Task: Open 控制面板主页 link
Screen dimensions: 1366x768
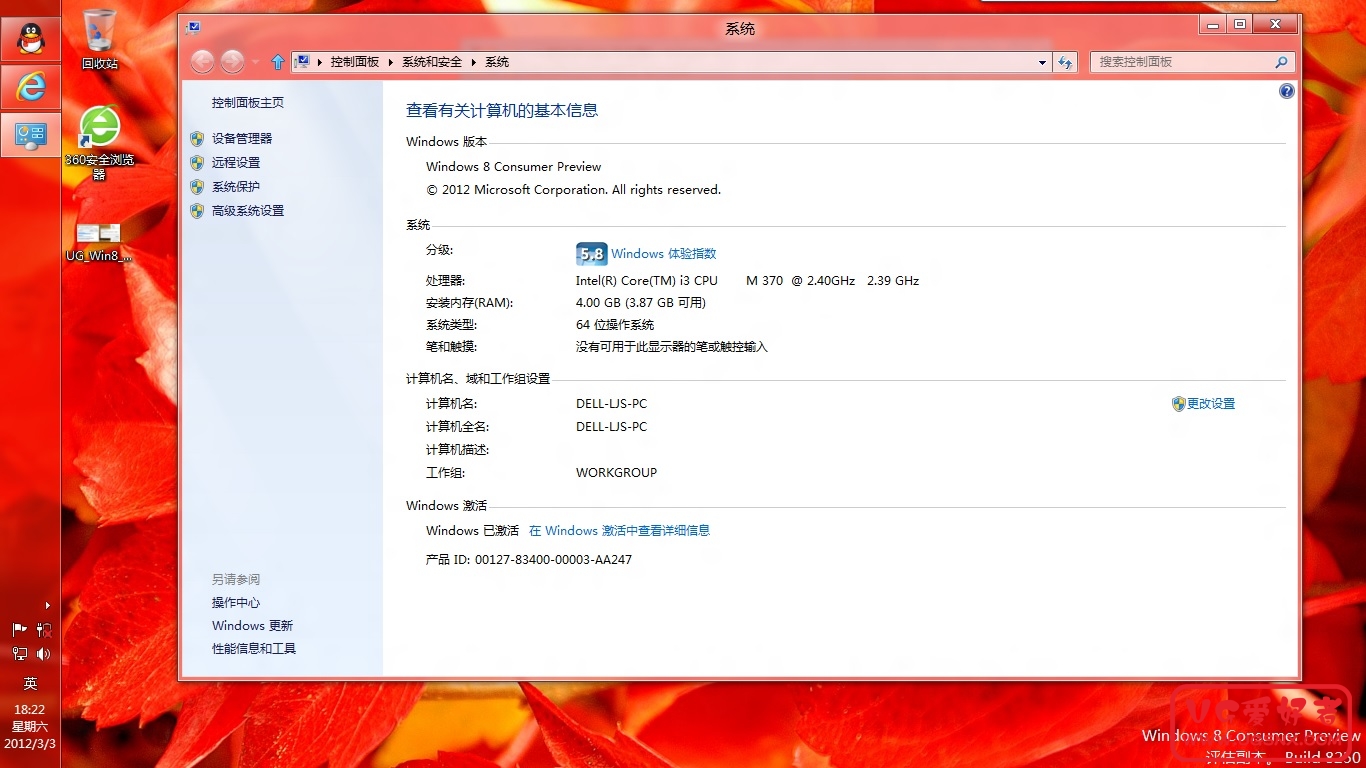Action: coord(248,103)
